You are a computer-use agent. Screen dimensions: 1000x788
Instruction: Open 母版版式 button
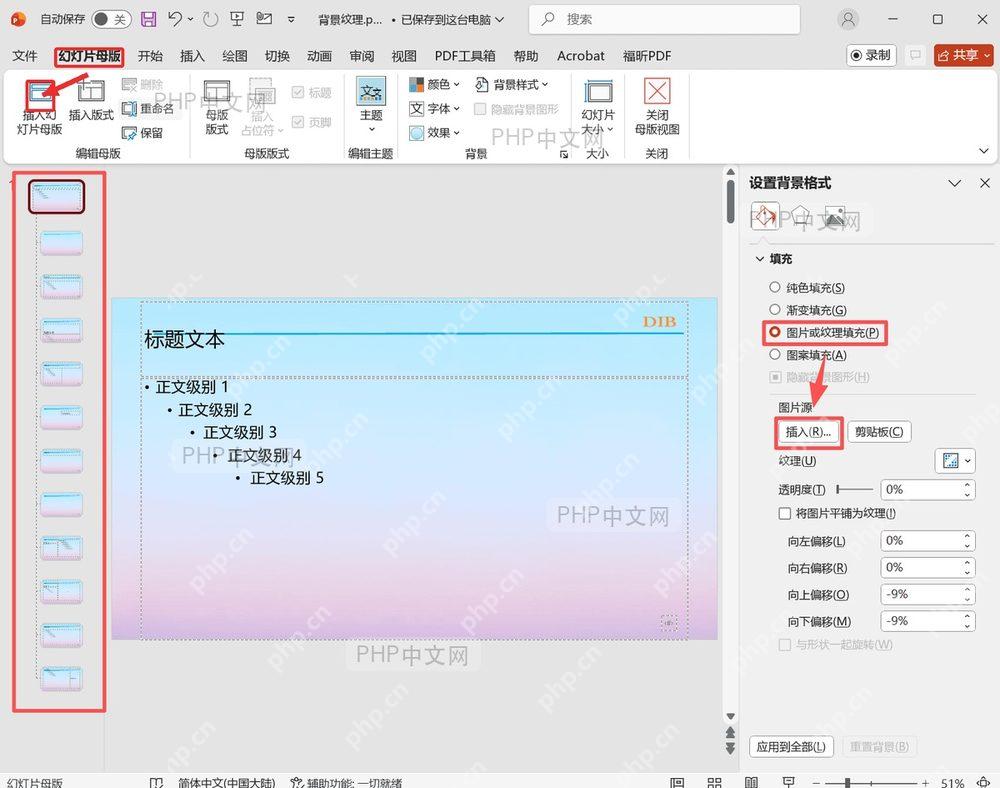point(217,107)
